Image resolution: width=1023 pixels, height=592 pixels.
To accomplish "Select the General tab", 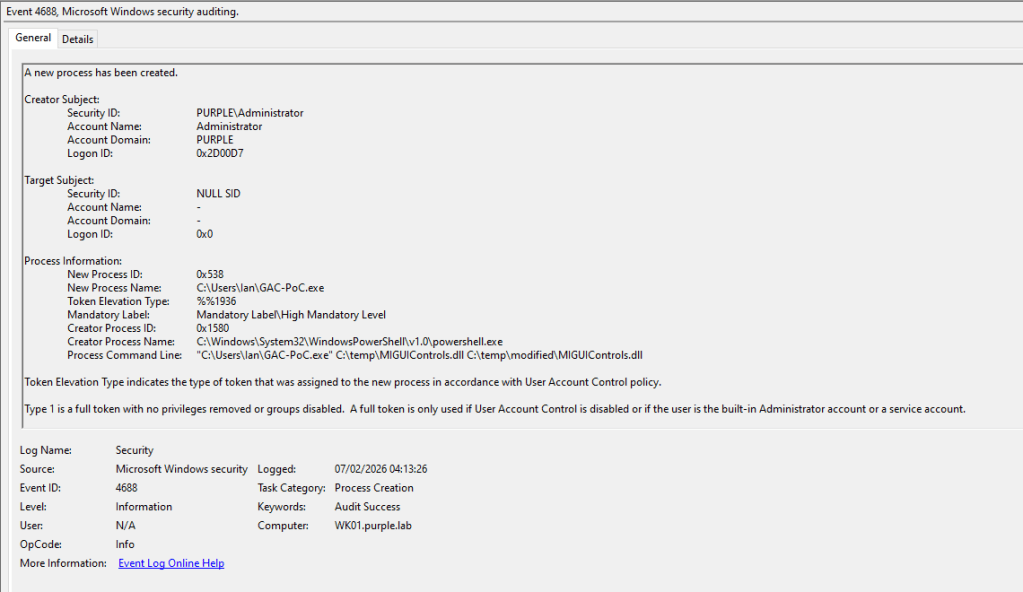I will click(33, 38).
